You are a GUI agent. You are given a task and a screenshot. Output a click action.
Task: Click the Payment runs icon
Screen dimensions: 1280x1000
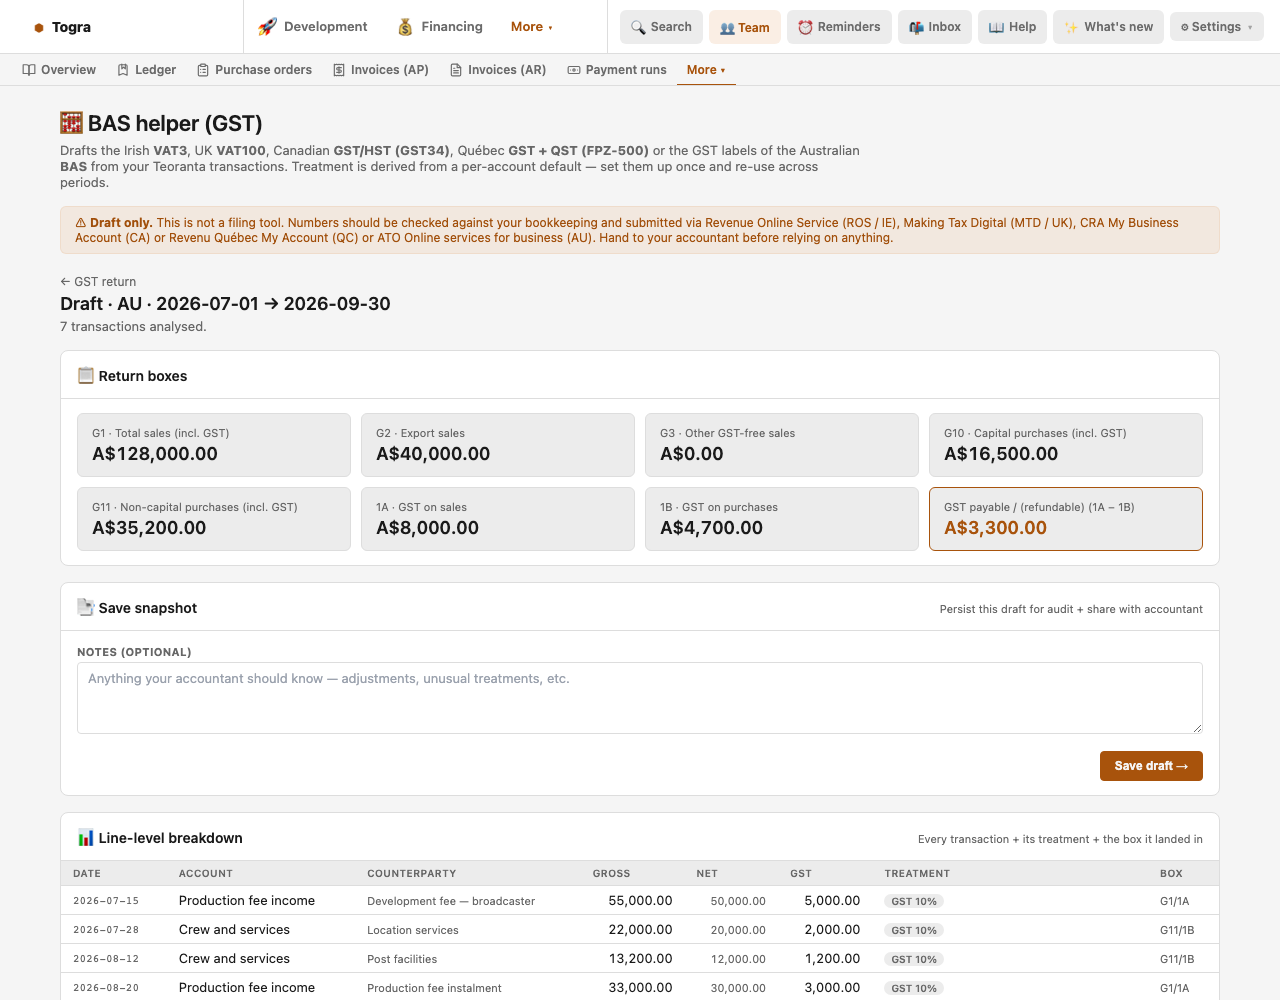point(574,70)
